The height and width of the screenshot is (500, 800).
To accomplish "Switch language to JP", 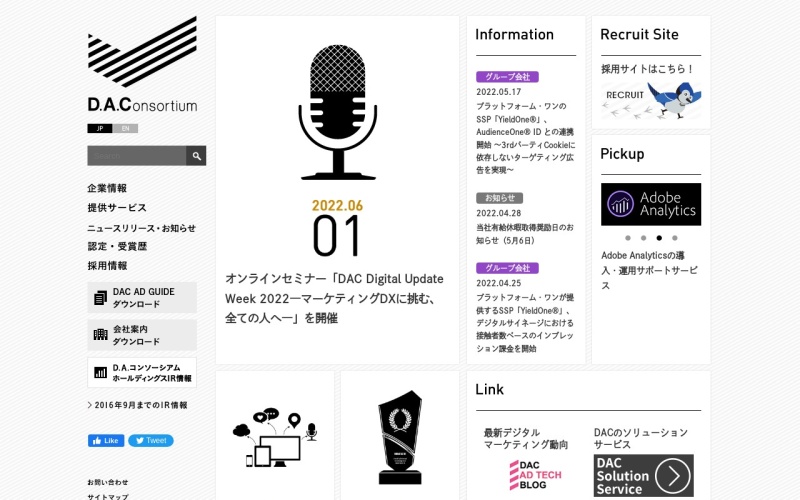I will [99, 128].
